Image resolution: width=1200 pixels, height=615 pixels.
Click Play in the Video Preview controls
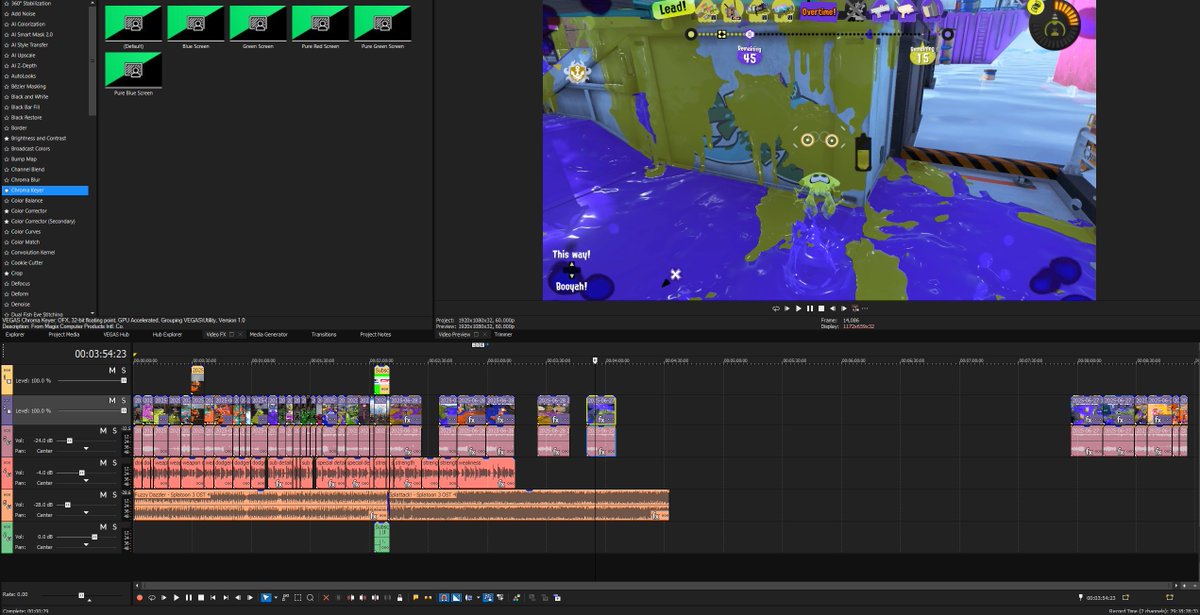(798, 308)
